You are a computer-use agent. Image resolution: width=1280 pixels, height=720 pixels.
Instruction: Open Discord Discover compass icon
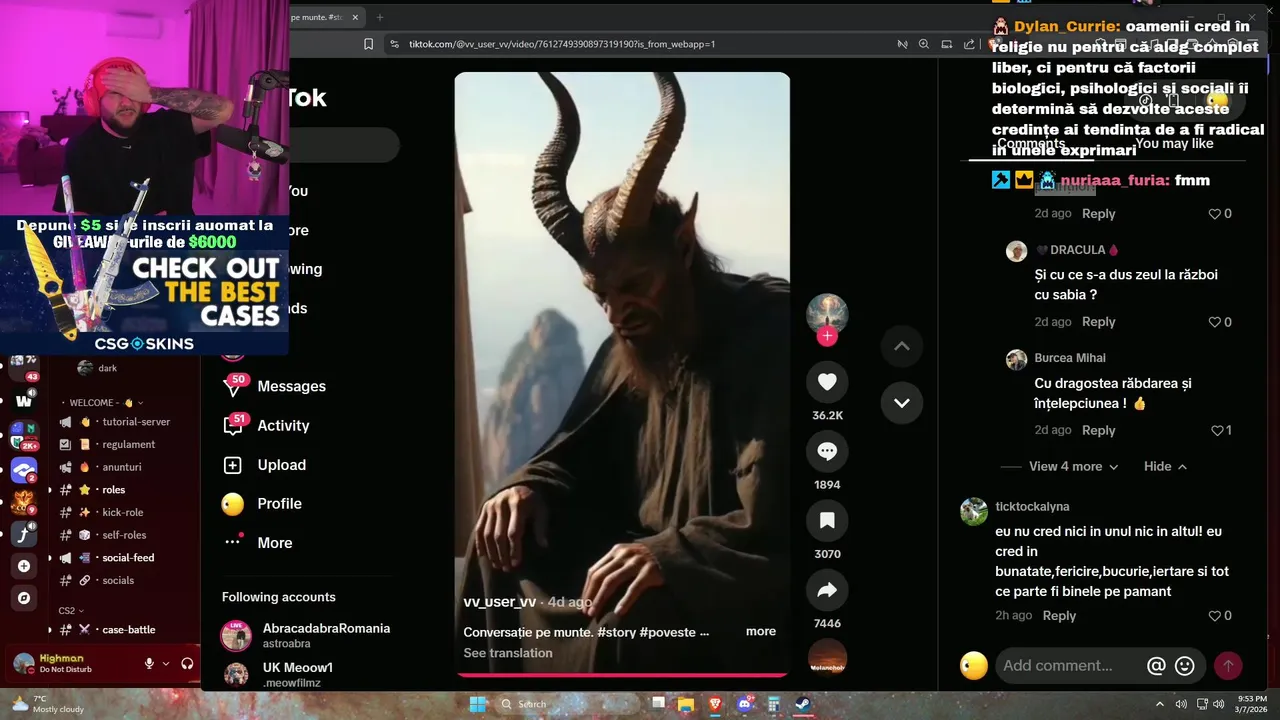pos(24,598)
